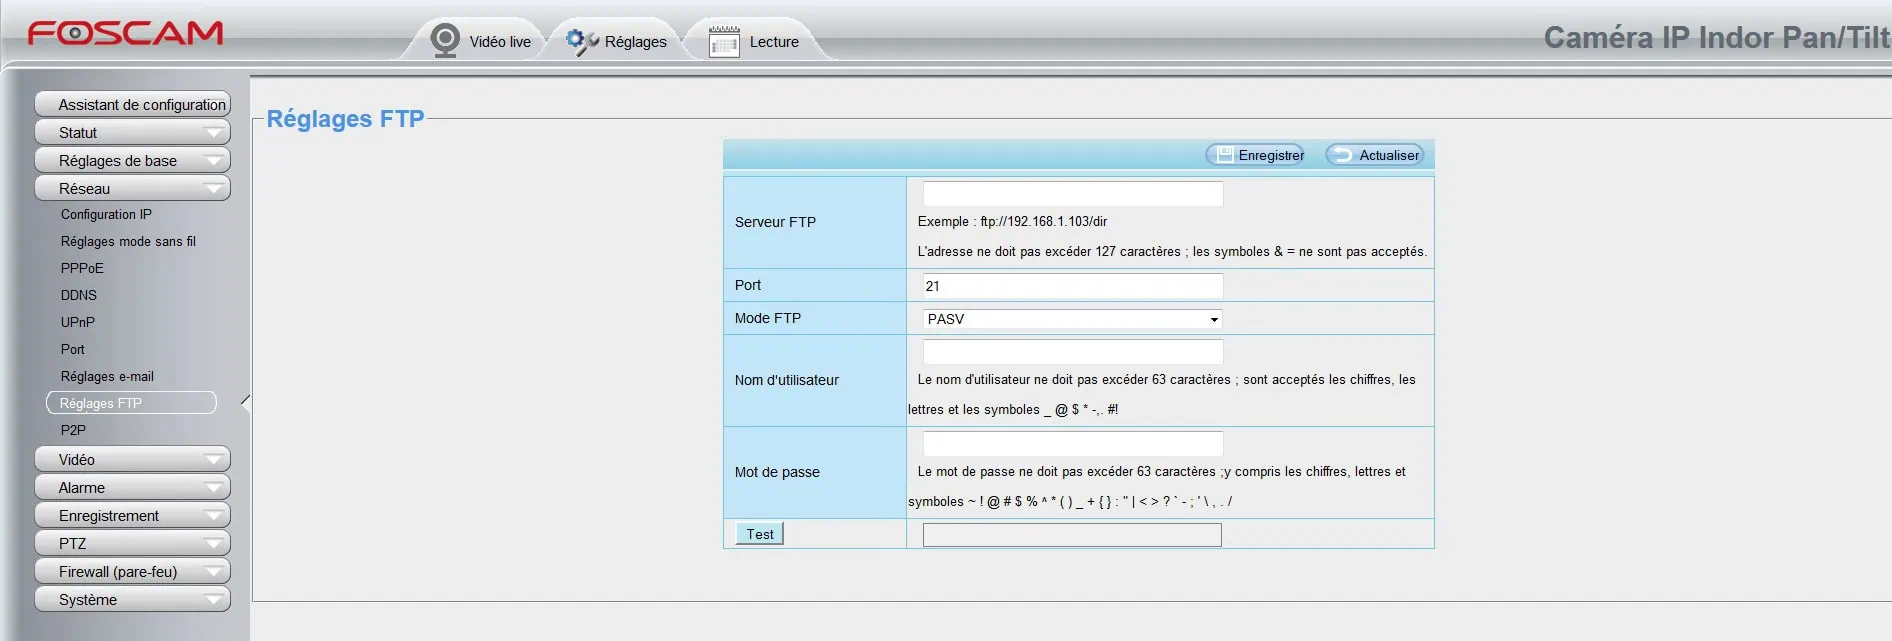Select Configuration IP in sidebar

[x=106, y=215]
